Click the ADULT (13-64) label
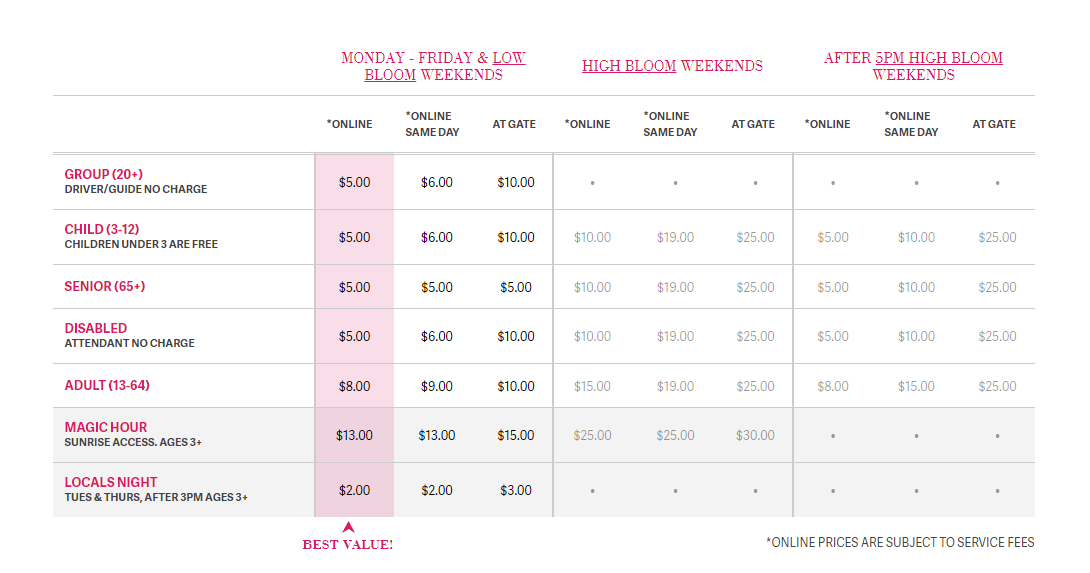The height and width of the screenshot is (573, 1090). (x=106, y=385)
